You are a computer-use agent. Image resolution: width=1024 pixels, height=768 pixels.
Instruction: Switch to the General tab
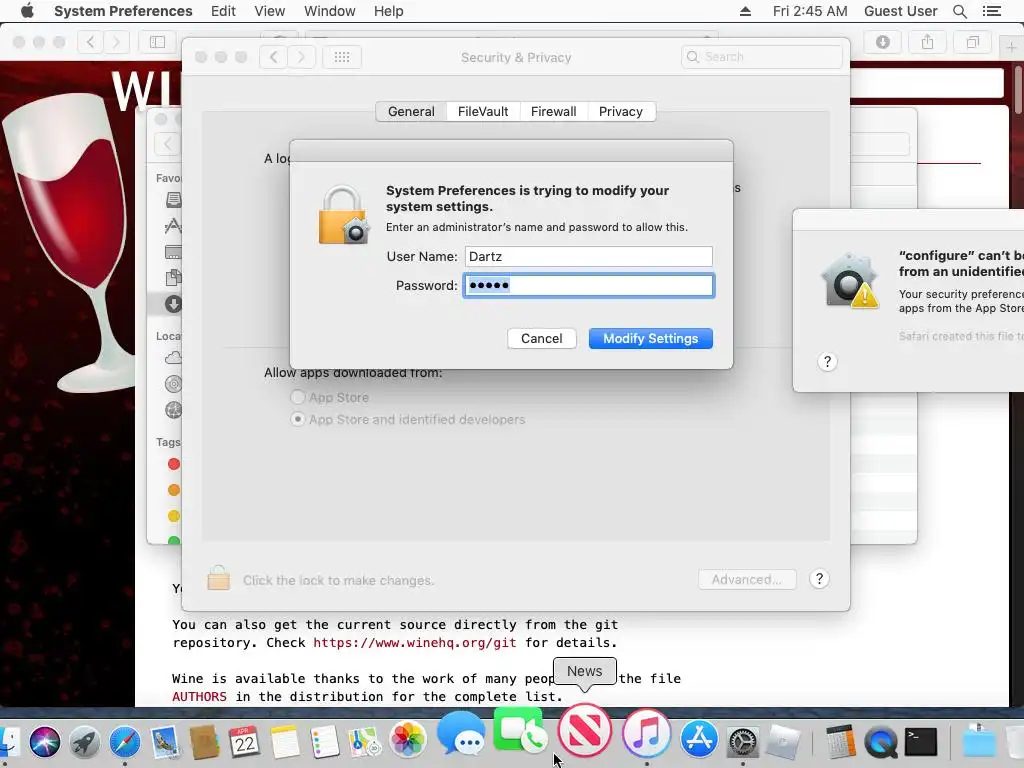point(411,112)
